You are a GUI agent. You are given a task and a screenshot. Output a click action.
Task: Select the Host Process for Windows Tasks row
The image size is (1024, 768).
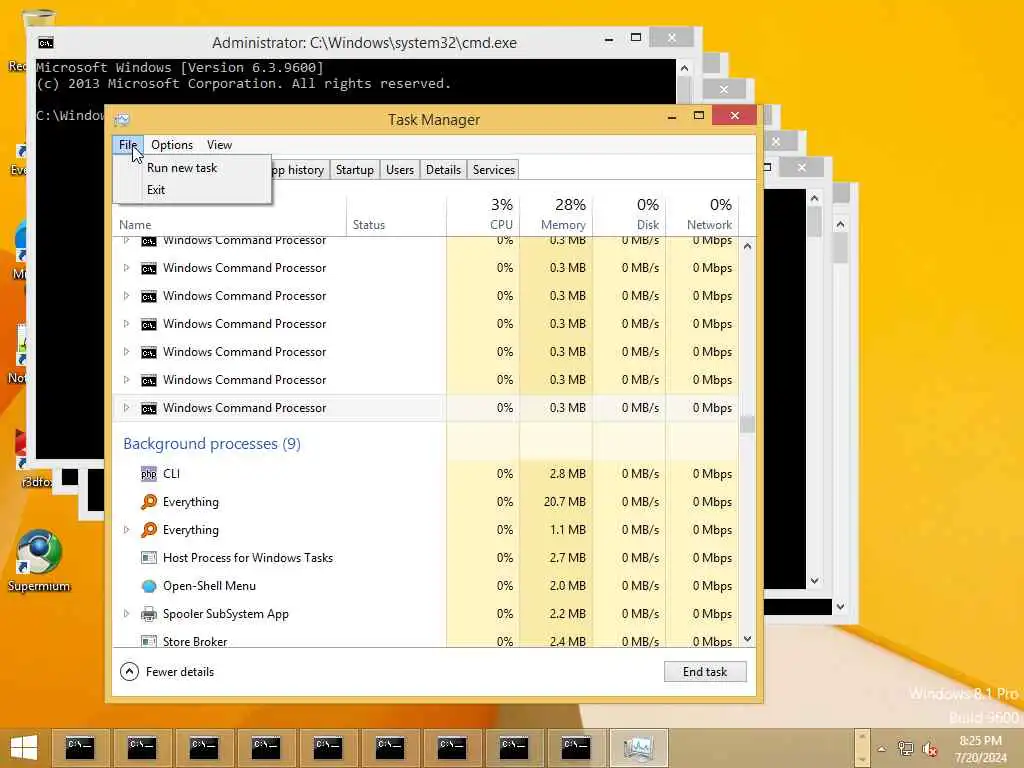click(x=426, y=558)
